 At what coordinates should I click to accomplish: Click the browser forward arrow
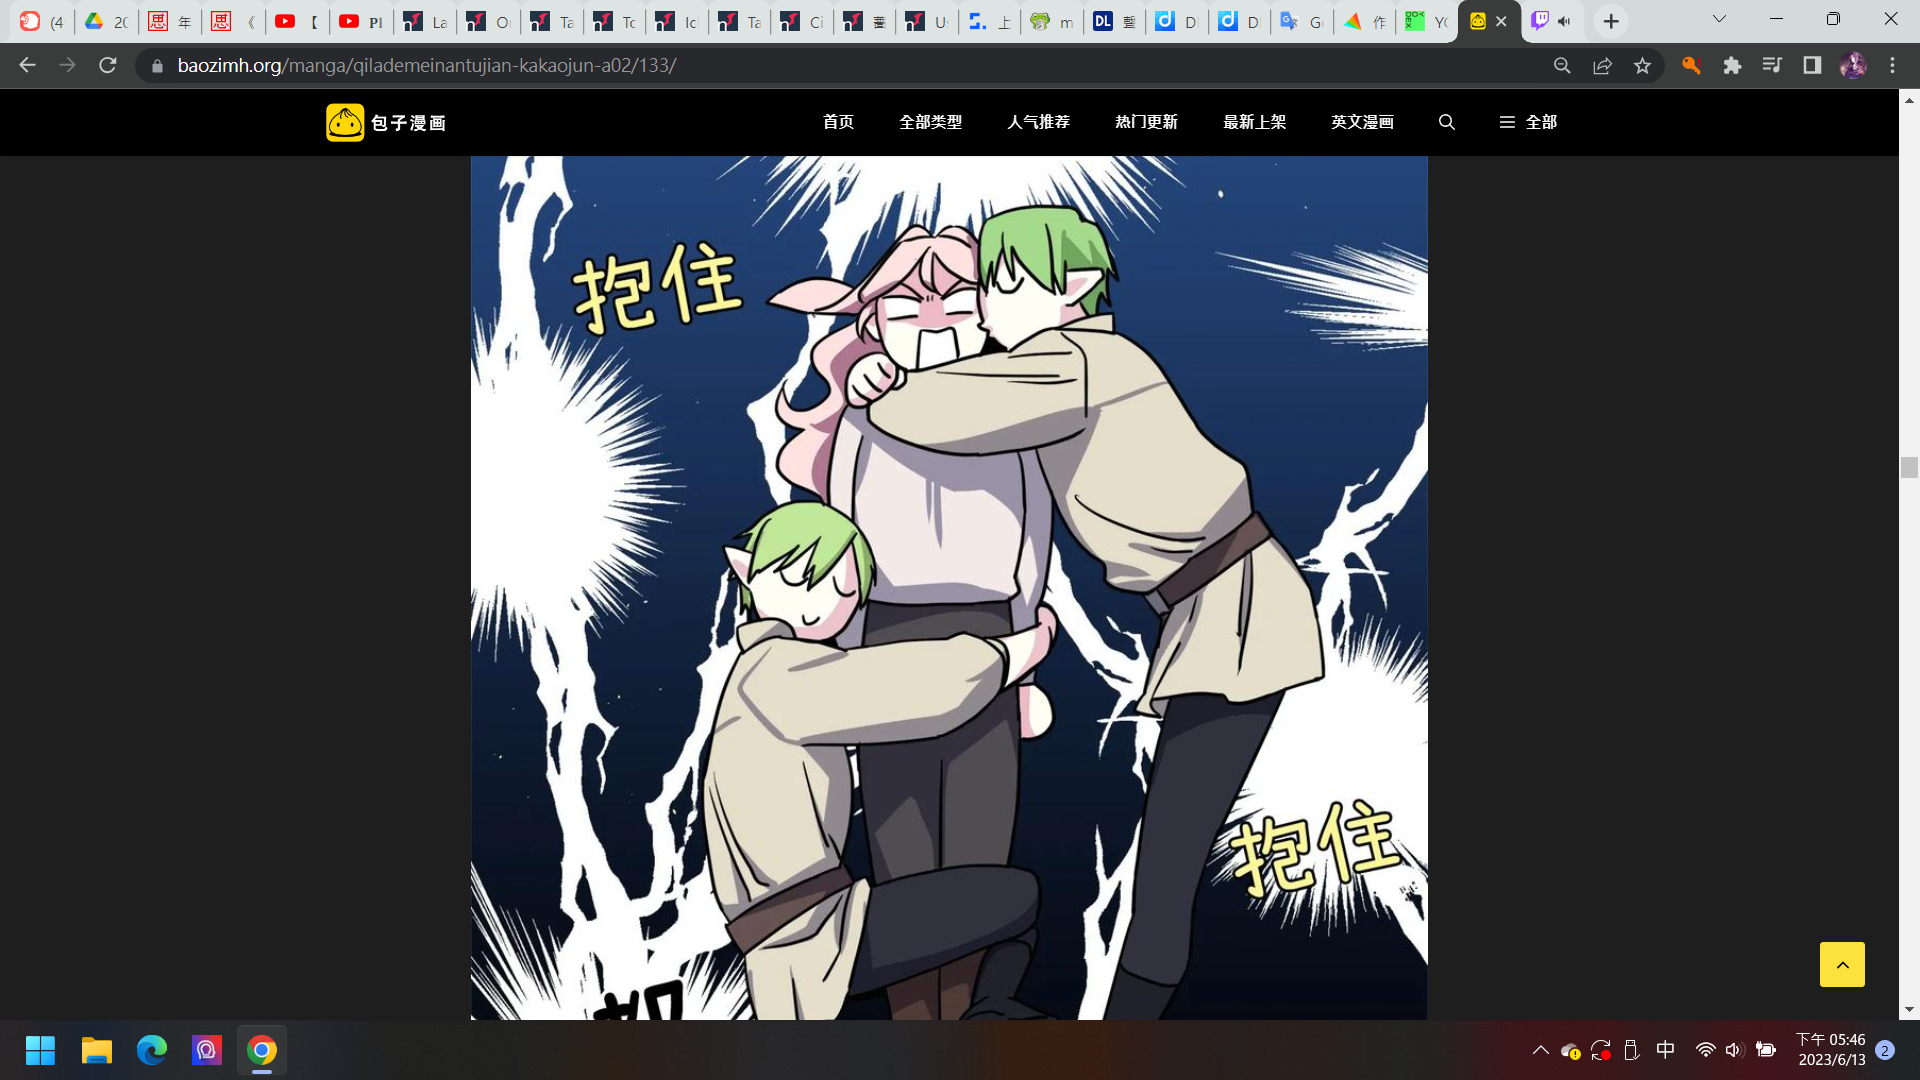(x=67, y=65)
